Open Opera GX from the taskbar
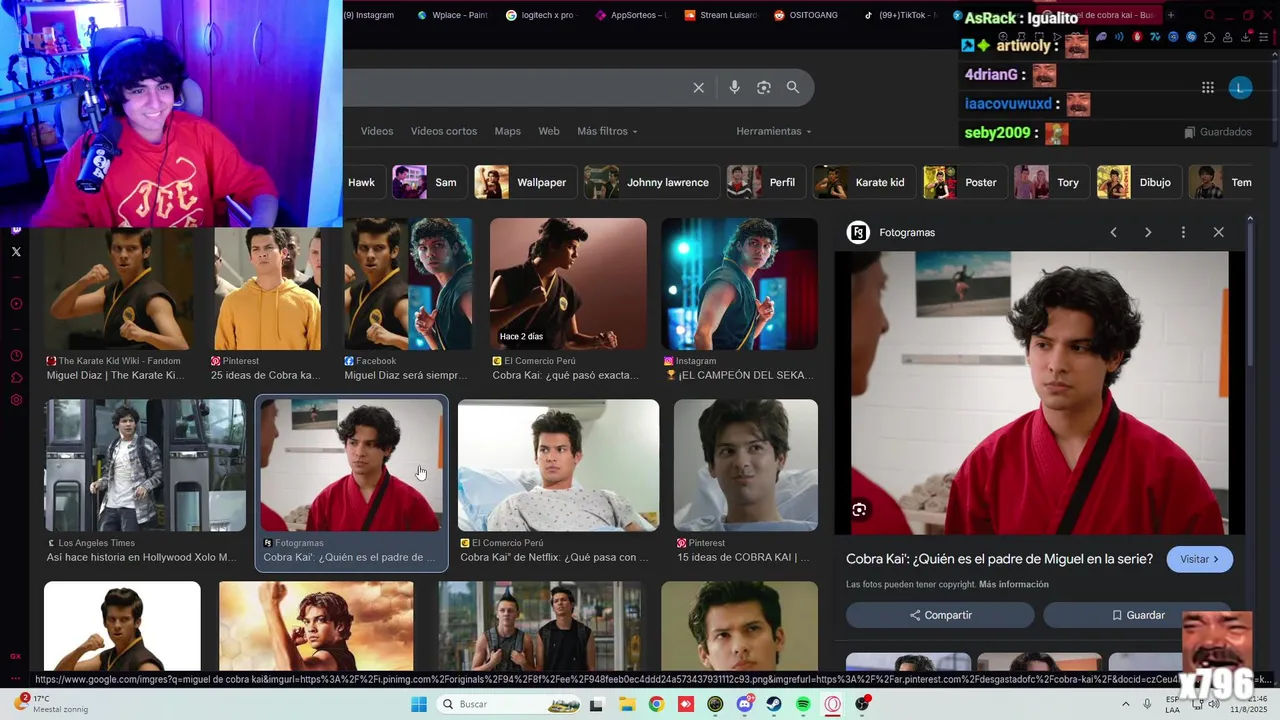Image resolution: width=1280 pixels, height=720 pixels. click(833, 704)
